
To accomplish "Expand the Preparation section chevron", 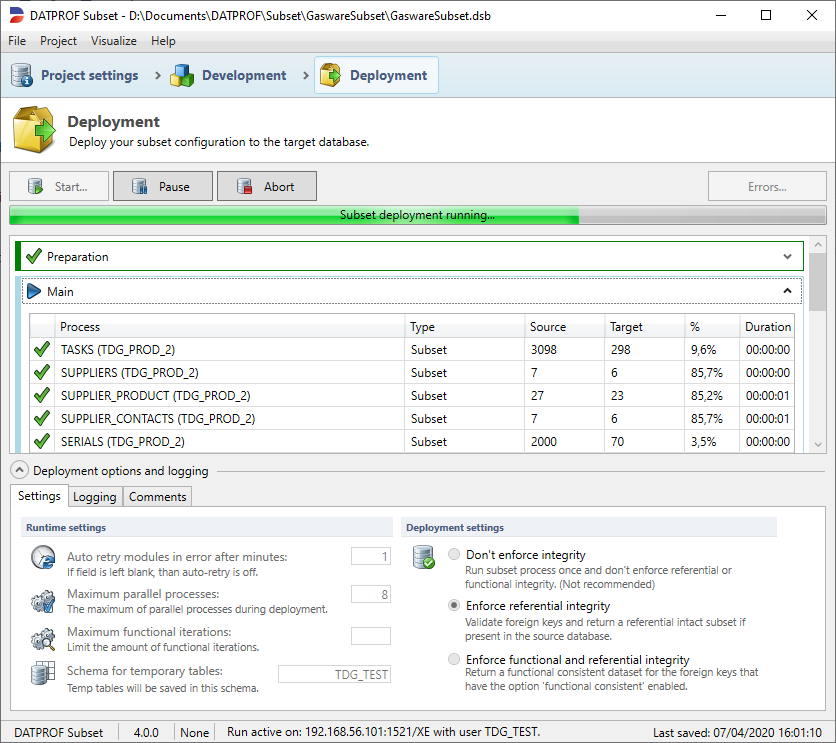I will point(788,257).
